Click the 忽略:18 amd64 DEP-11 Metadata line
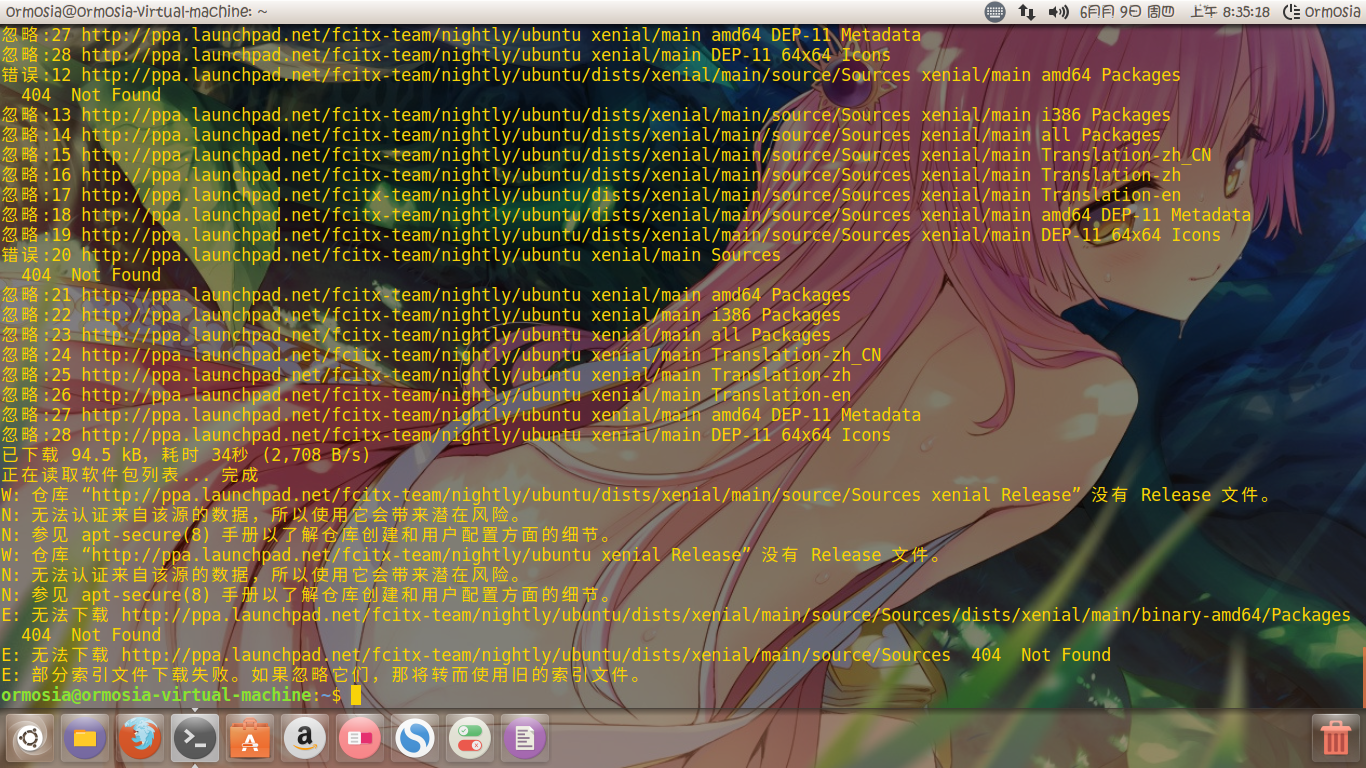Screen dimensions: 1366x768 click(x=626, y=215)
